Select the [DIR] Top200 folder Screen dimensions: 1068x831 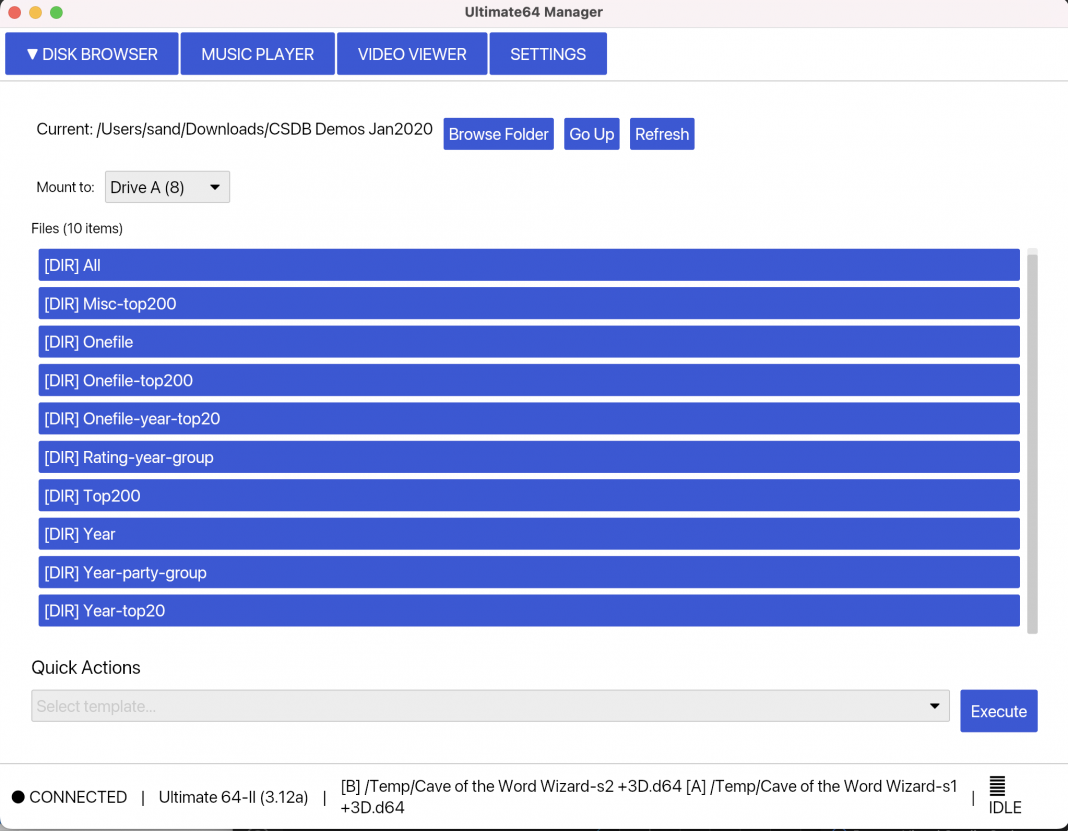(x=529, y=496)
